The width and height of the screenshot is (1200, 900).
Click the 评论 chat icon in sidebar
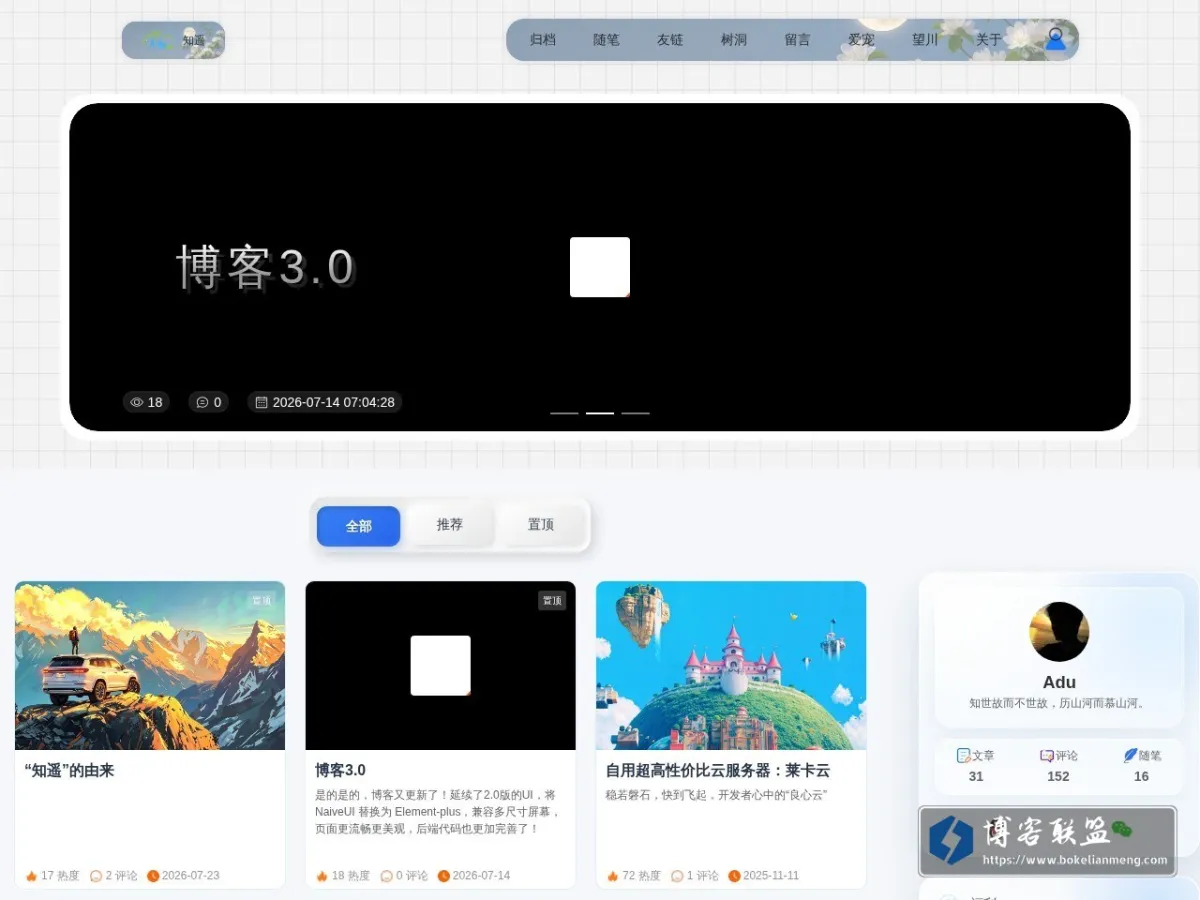(x=1046, y=756)
